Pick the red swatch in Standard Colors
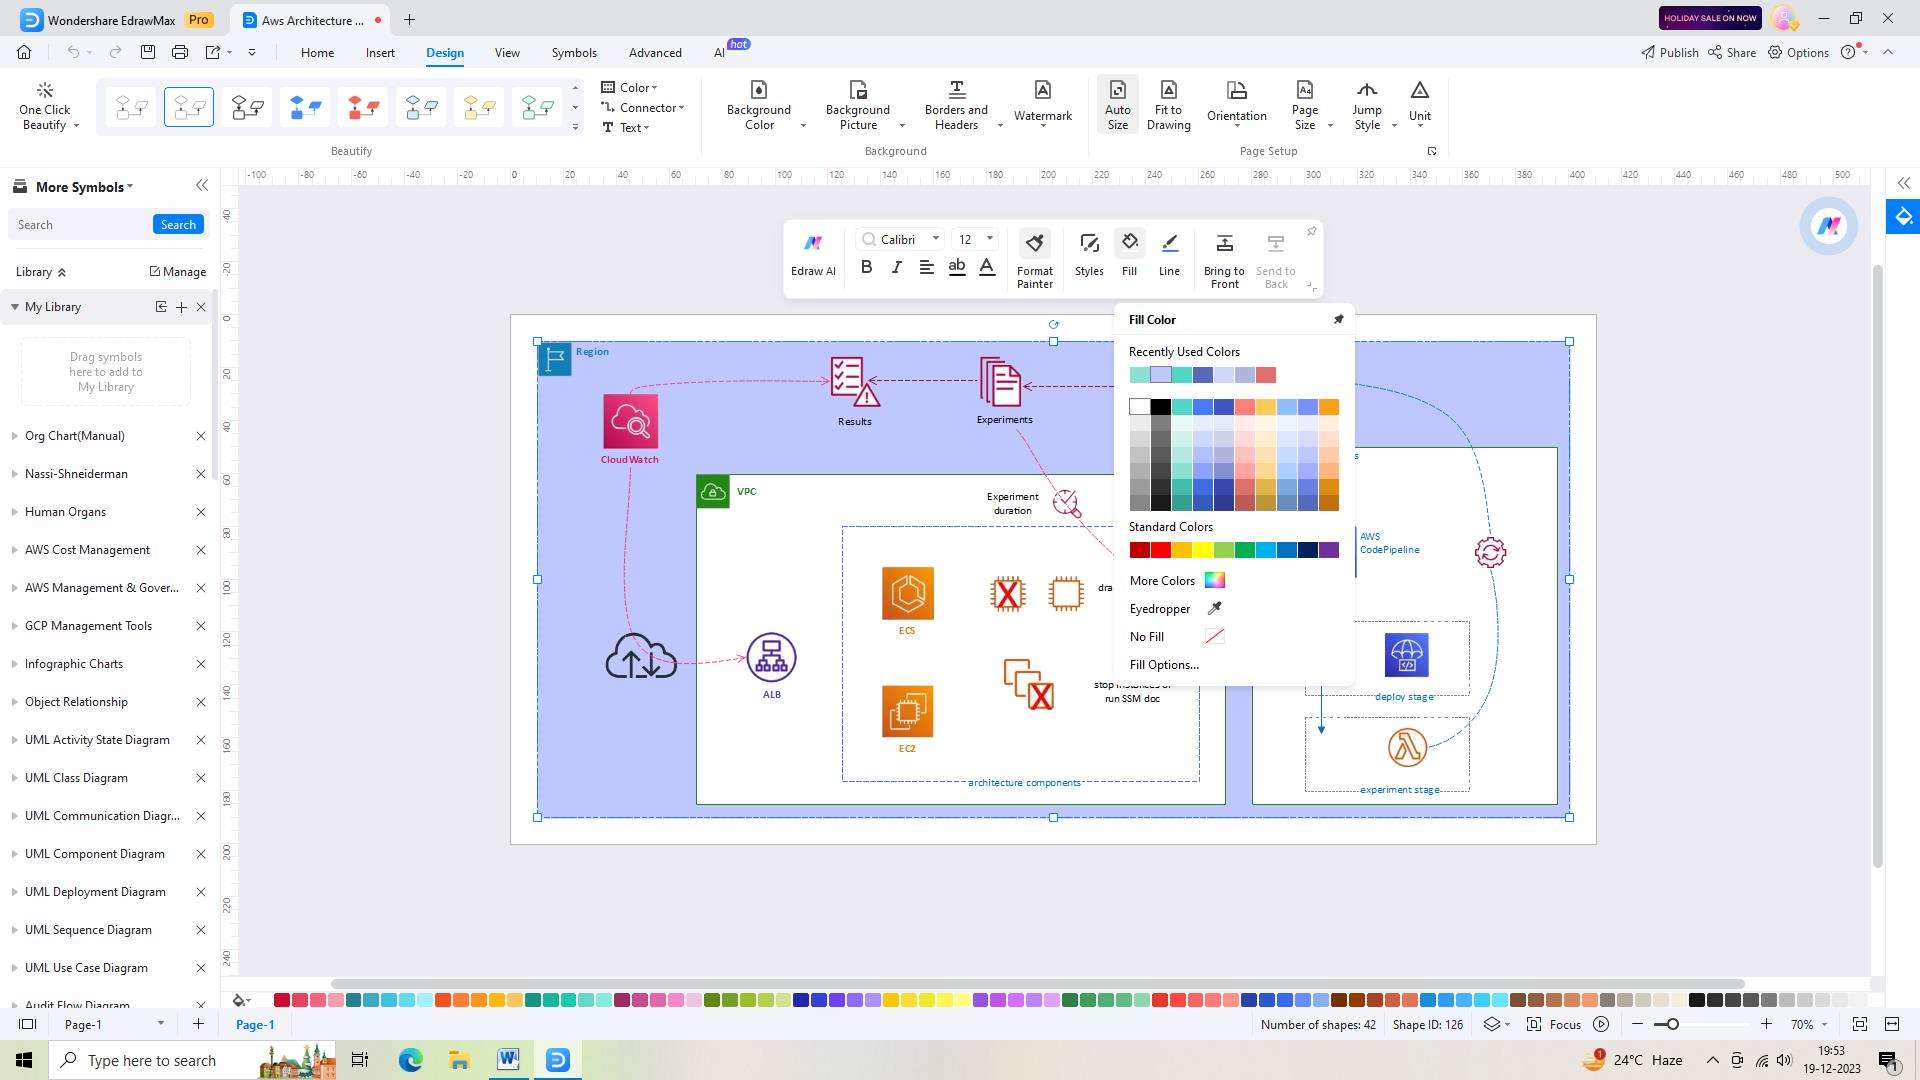The height and width of the screenshot is (1080, 1920). coord(1160,550)
